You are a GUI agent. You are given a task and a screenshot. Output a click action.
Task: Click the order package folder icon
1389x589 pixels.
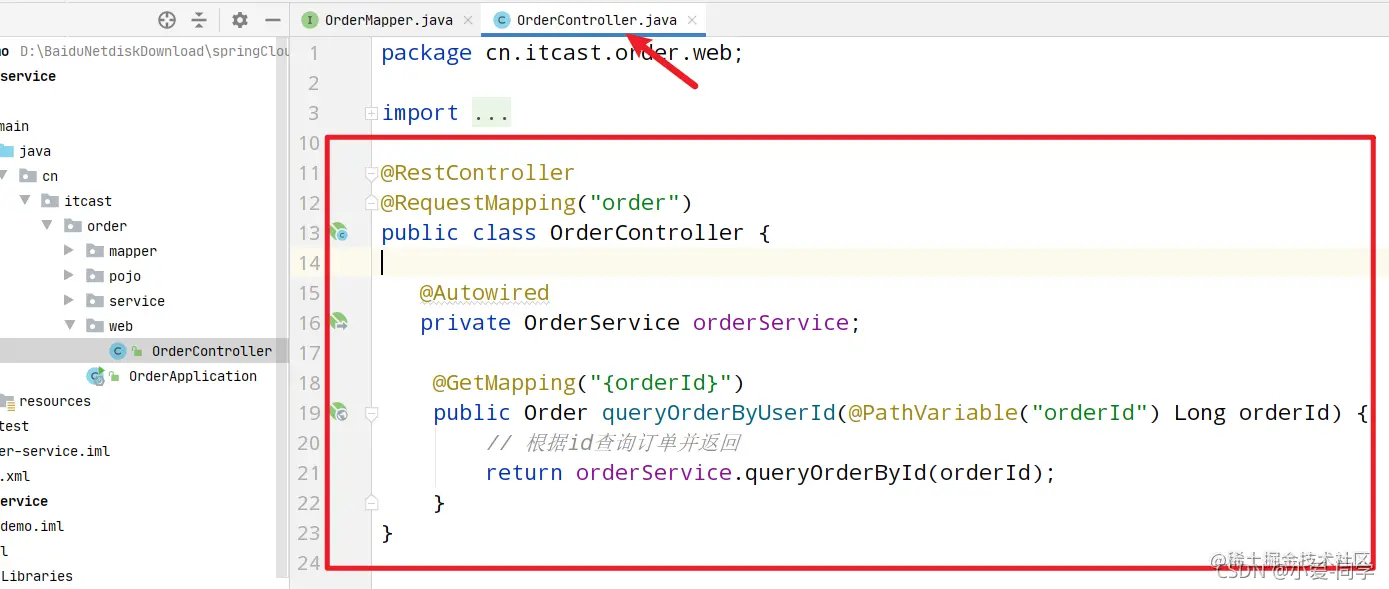point(73,226)
